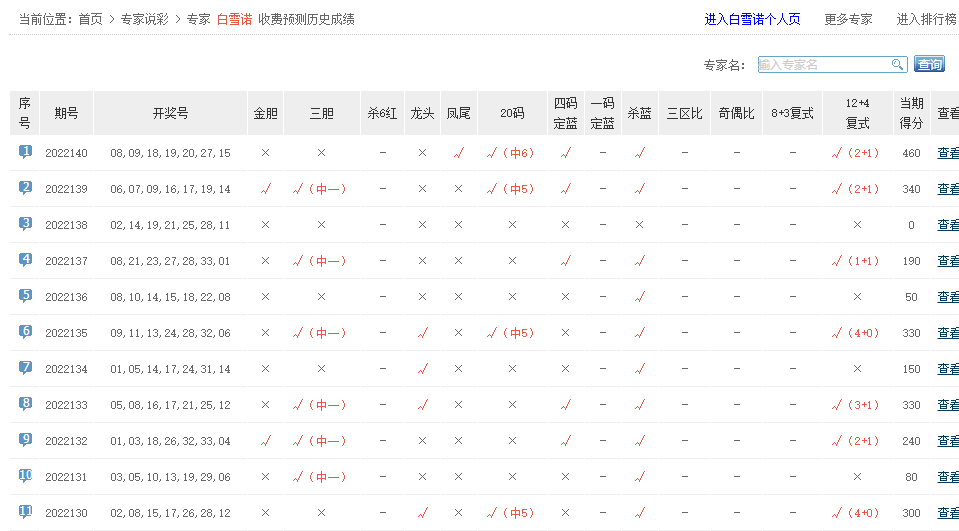Open 进入白雪诺个人页 link
The image size is (959, 531).
[752, 19]
